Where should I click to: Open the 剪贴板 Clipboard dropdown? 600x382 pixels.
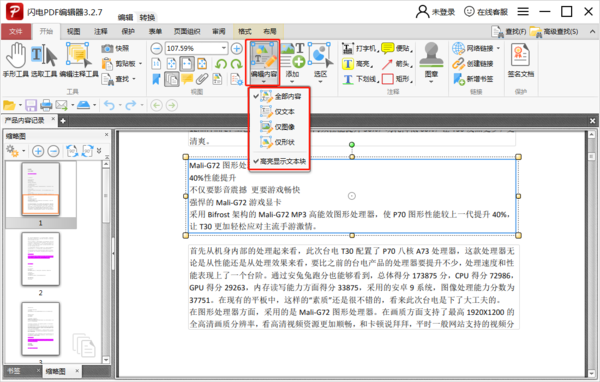(x=140, y=64)
